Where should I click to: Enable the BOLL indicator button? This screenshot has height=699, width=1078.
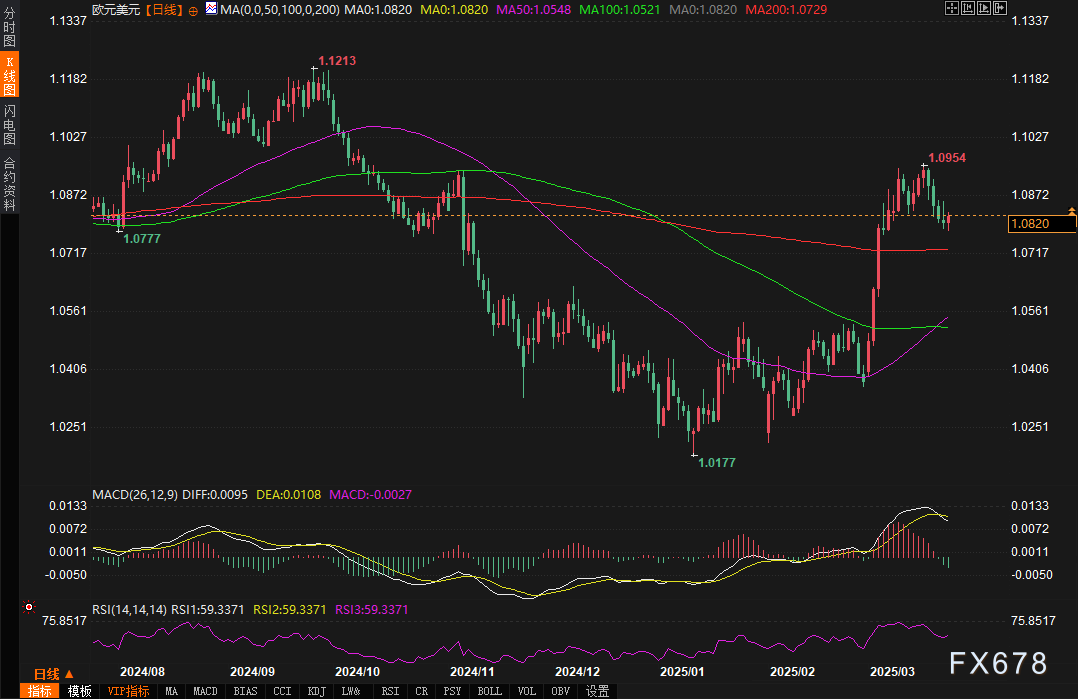[x=489, y=691]
